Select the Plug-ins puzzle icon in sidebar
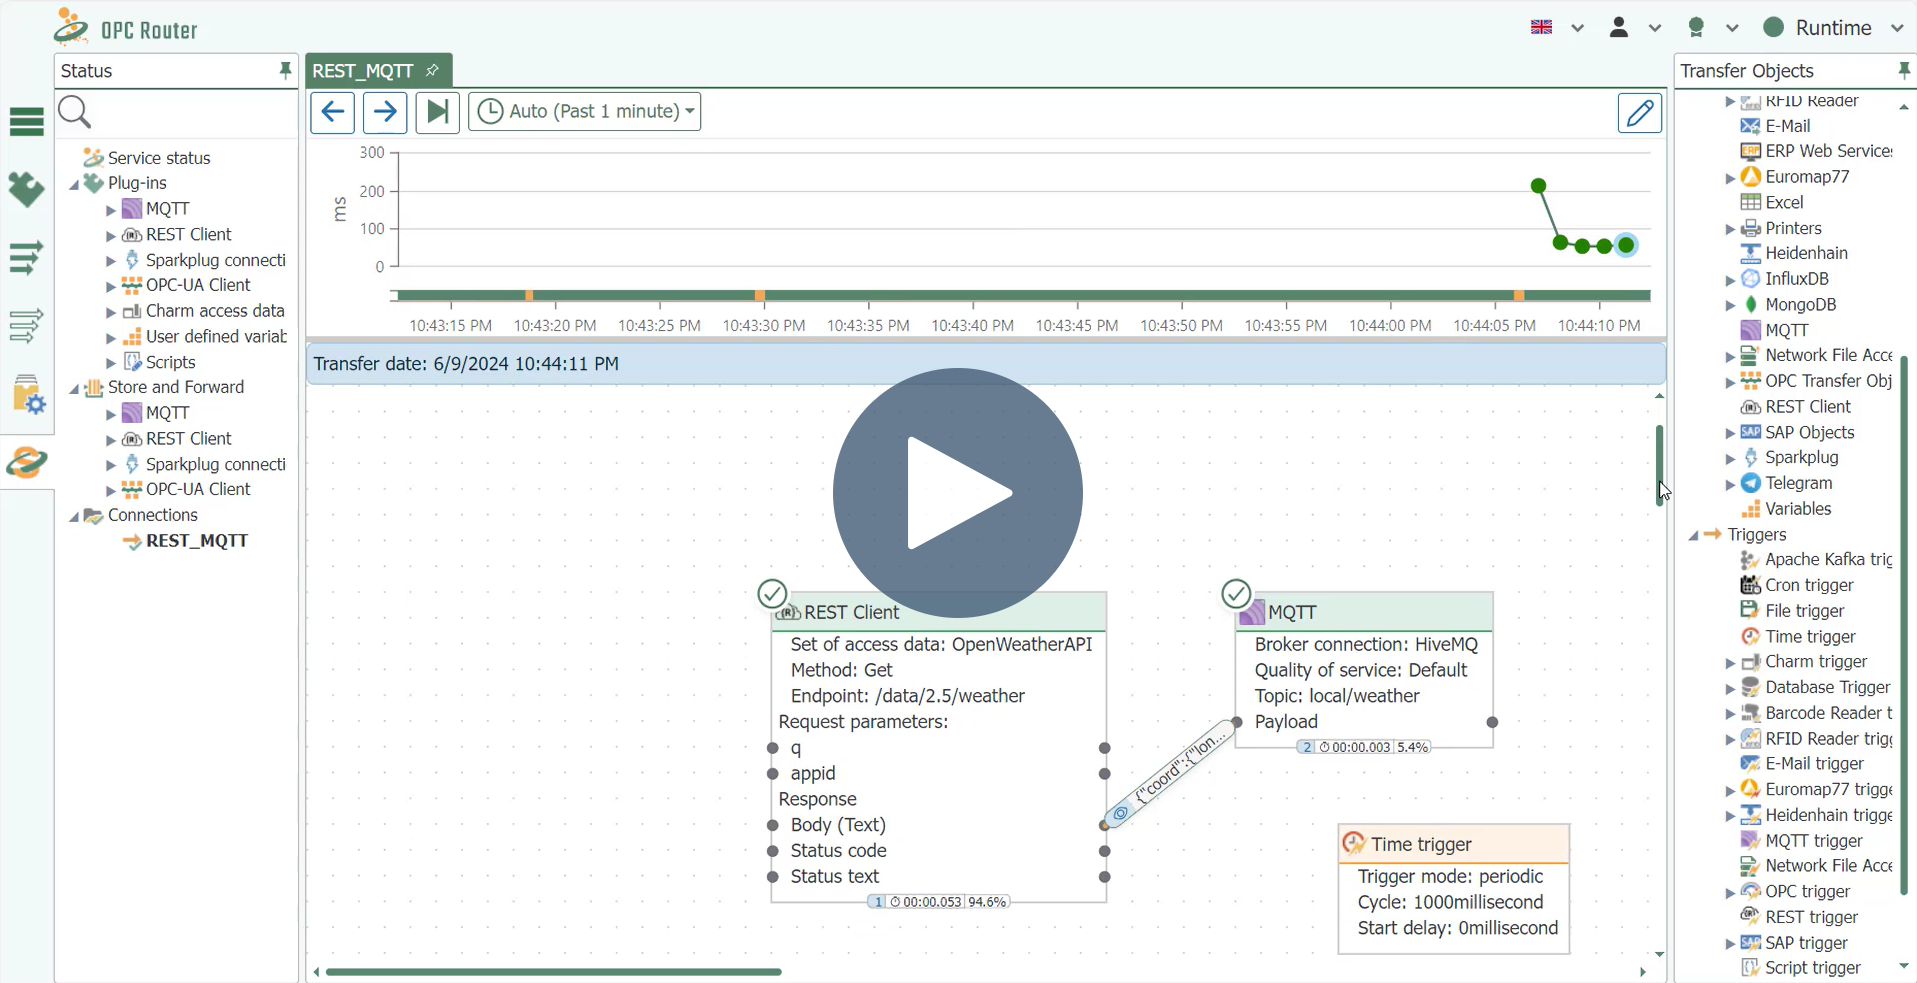Viewport: 1917px width, 983px height. coord(26,189)
